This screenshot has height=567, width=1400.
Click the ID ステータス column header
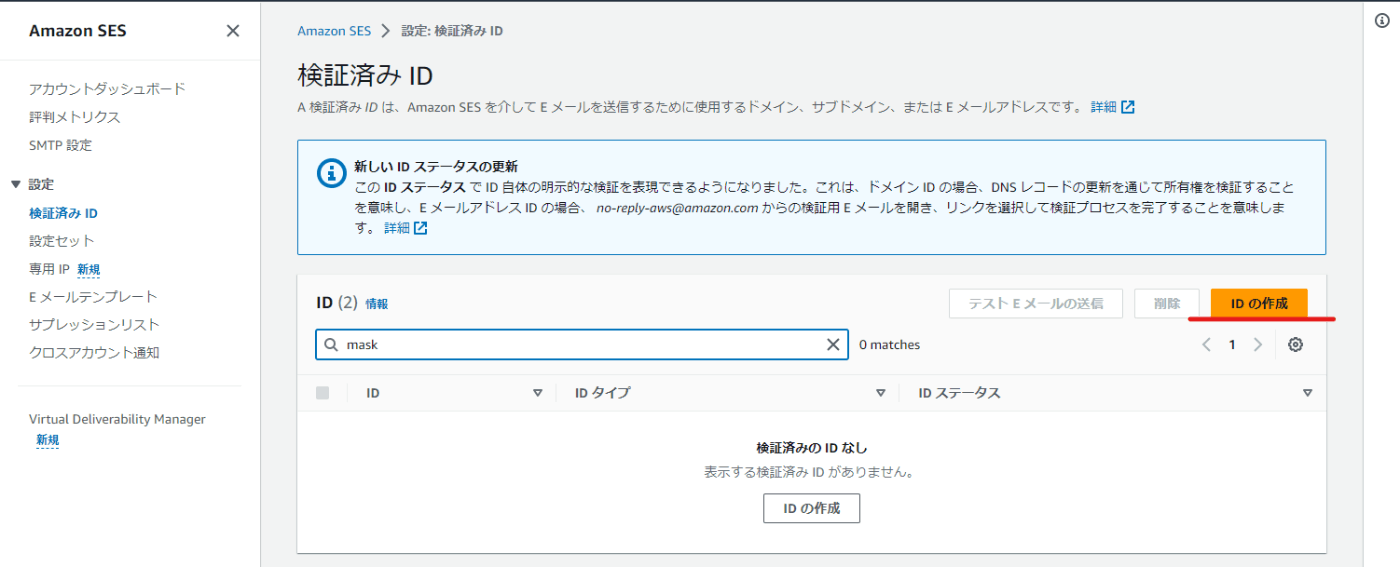pos(959,393)
